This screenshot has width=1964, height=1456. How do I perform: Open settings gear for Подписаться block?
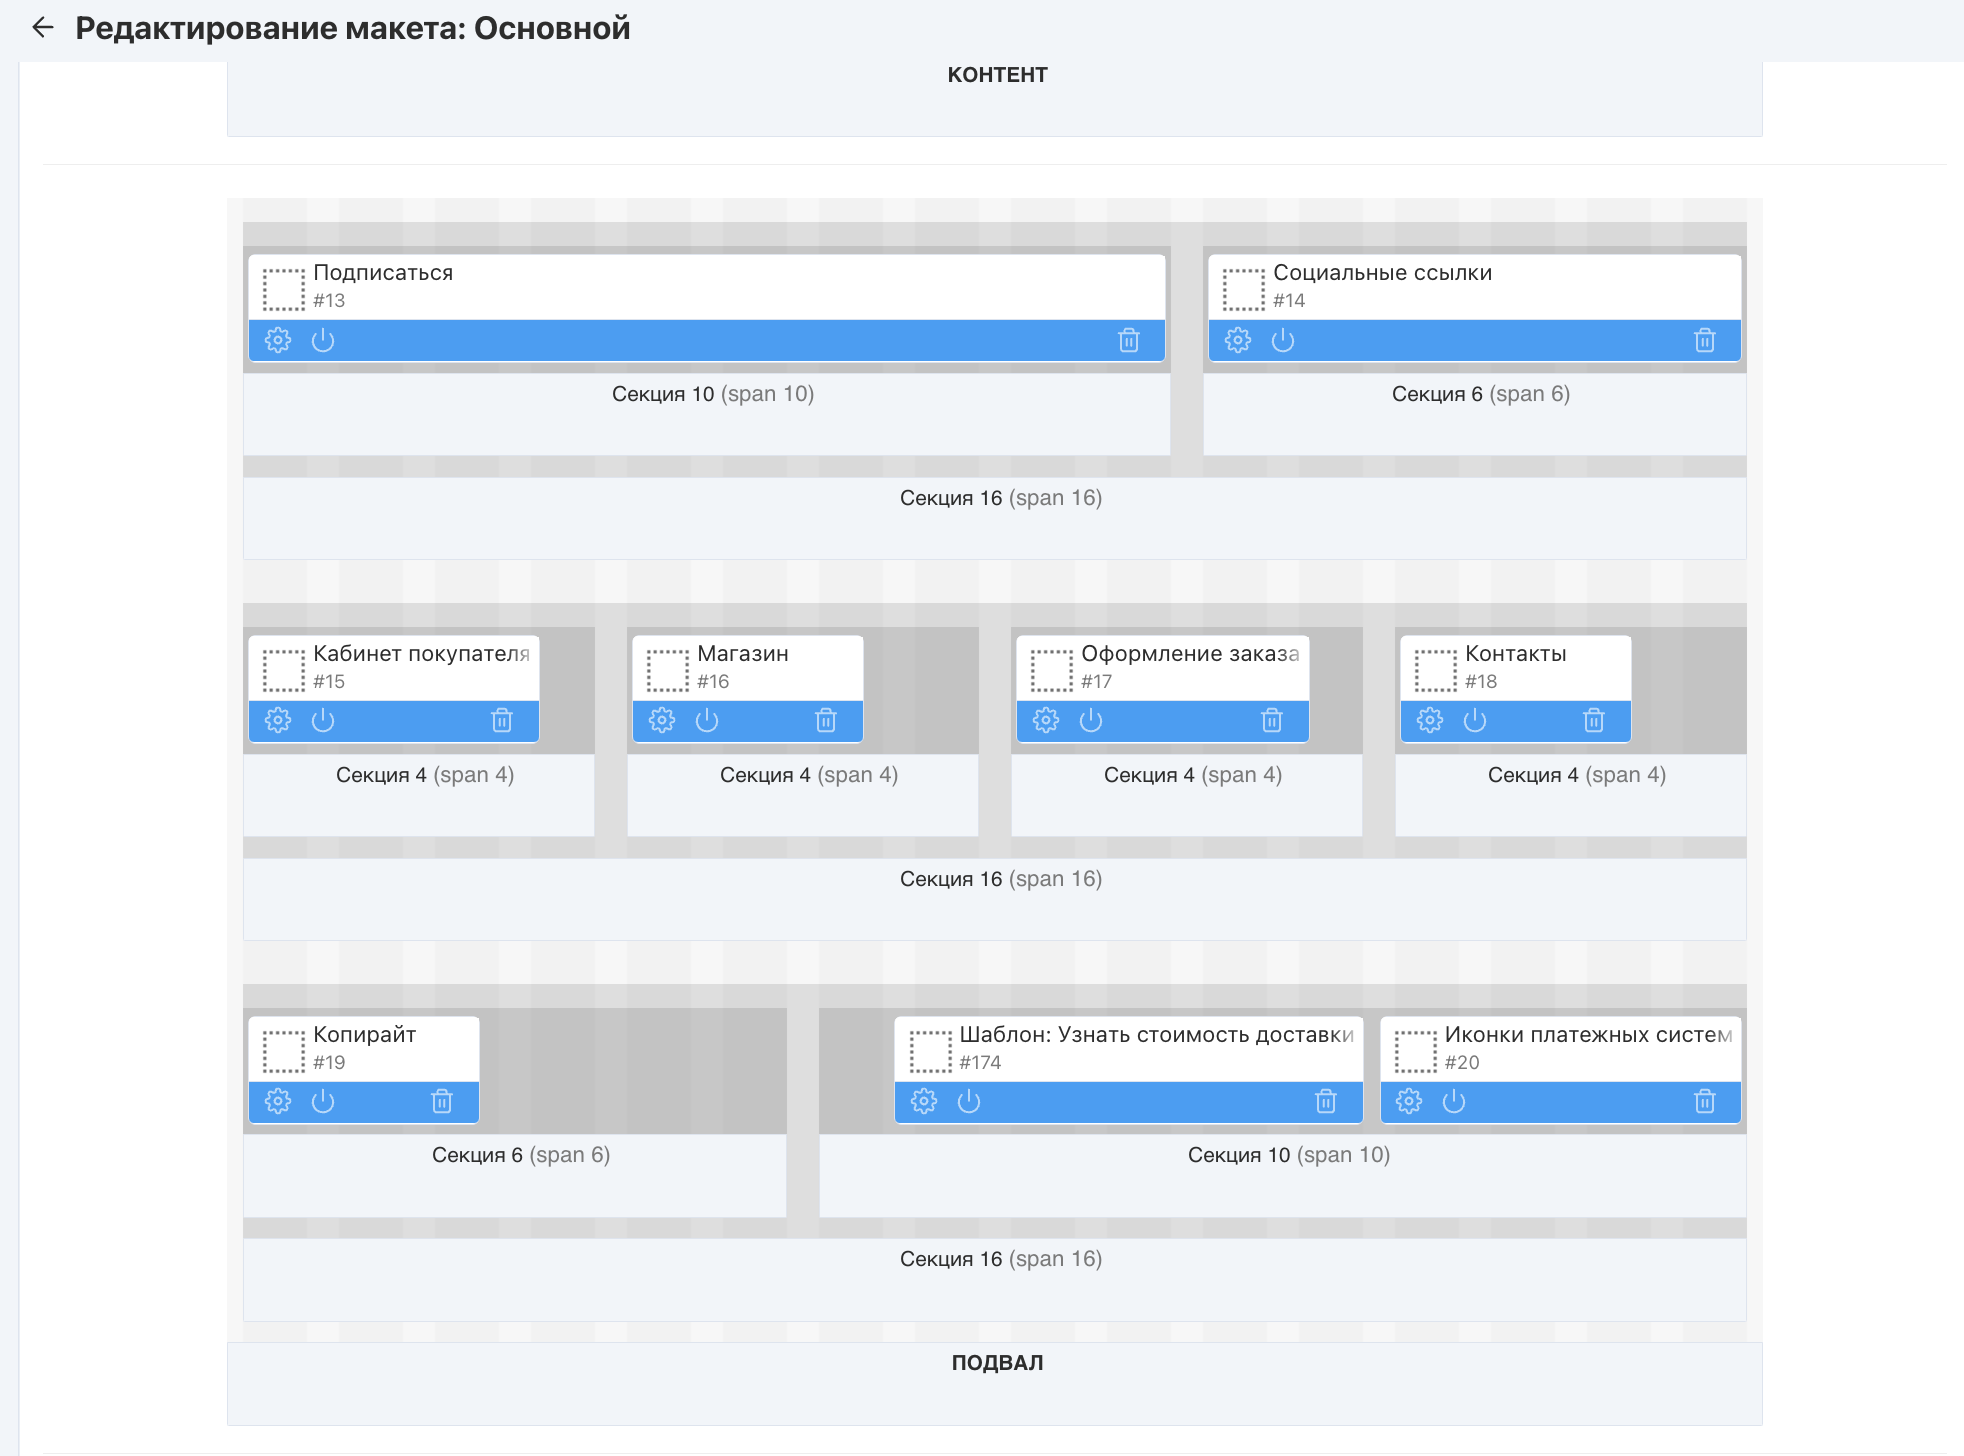point(278,341)
